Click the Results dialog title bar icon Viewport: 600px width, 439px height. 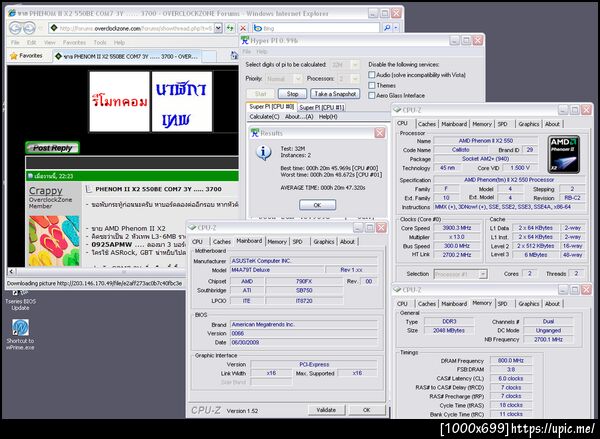pyautogui.click(x=255, y=133)
